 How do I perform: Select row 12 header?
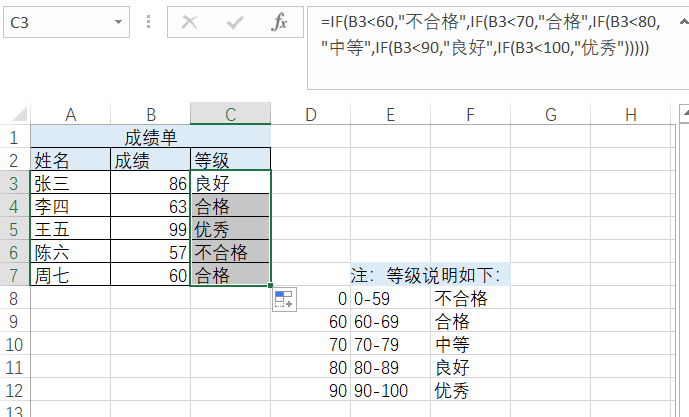pos(15,389)
